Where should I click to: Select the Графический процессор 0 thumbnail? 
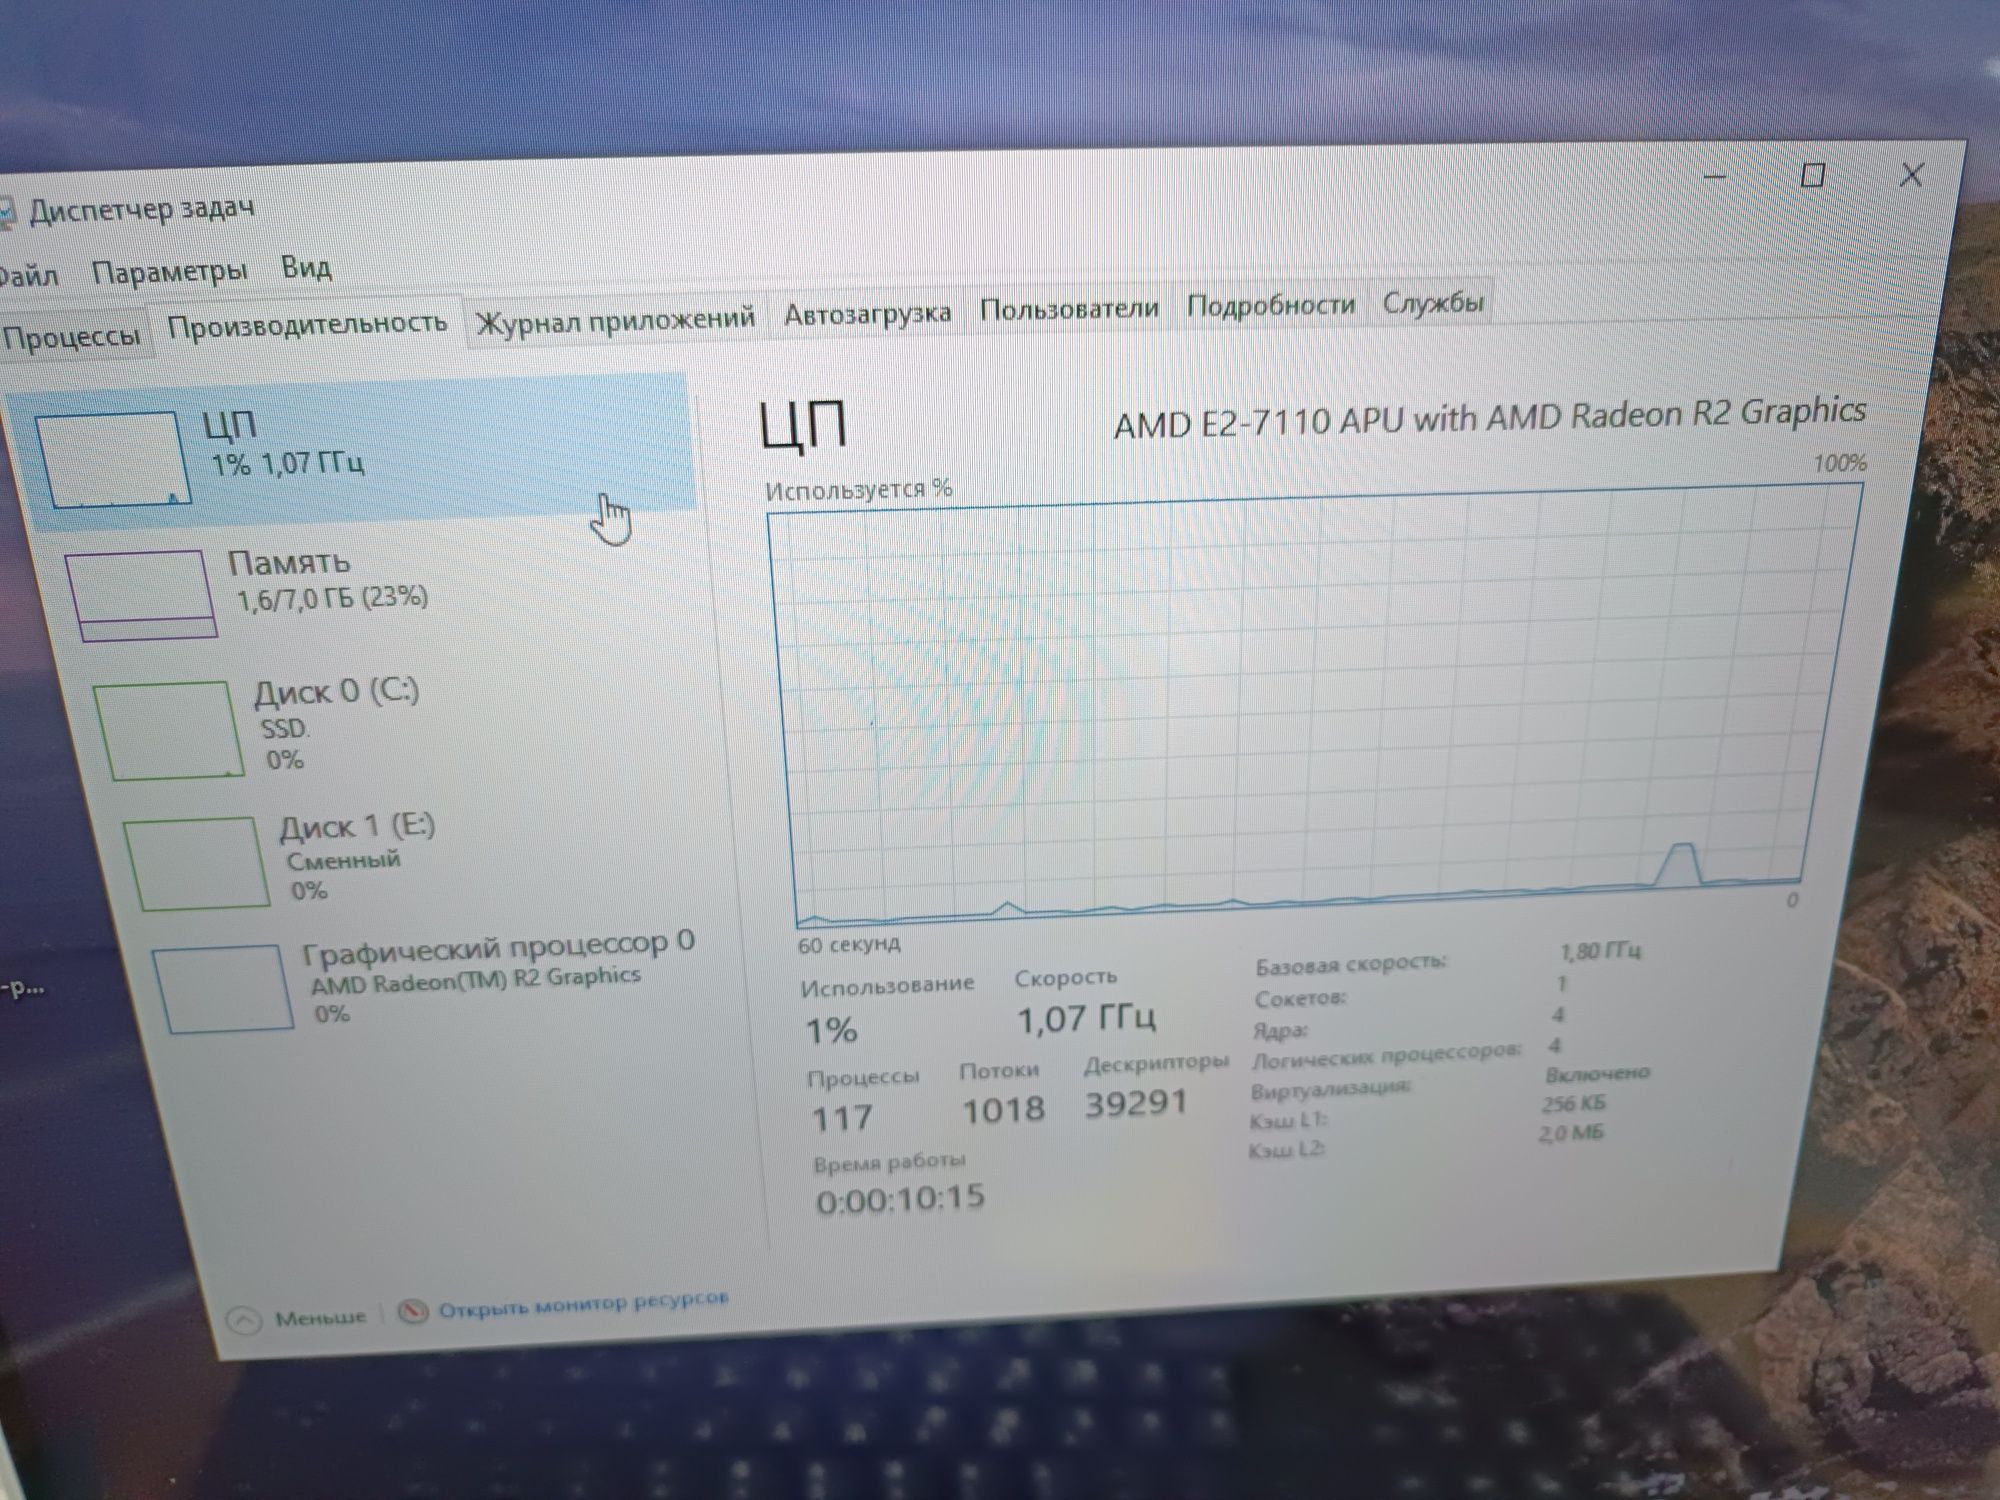pyautogui.click(x=225, y=988)
